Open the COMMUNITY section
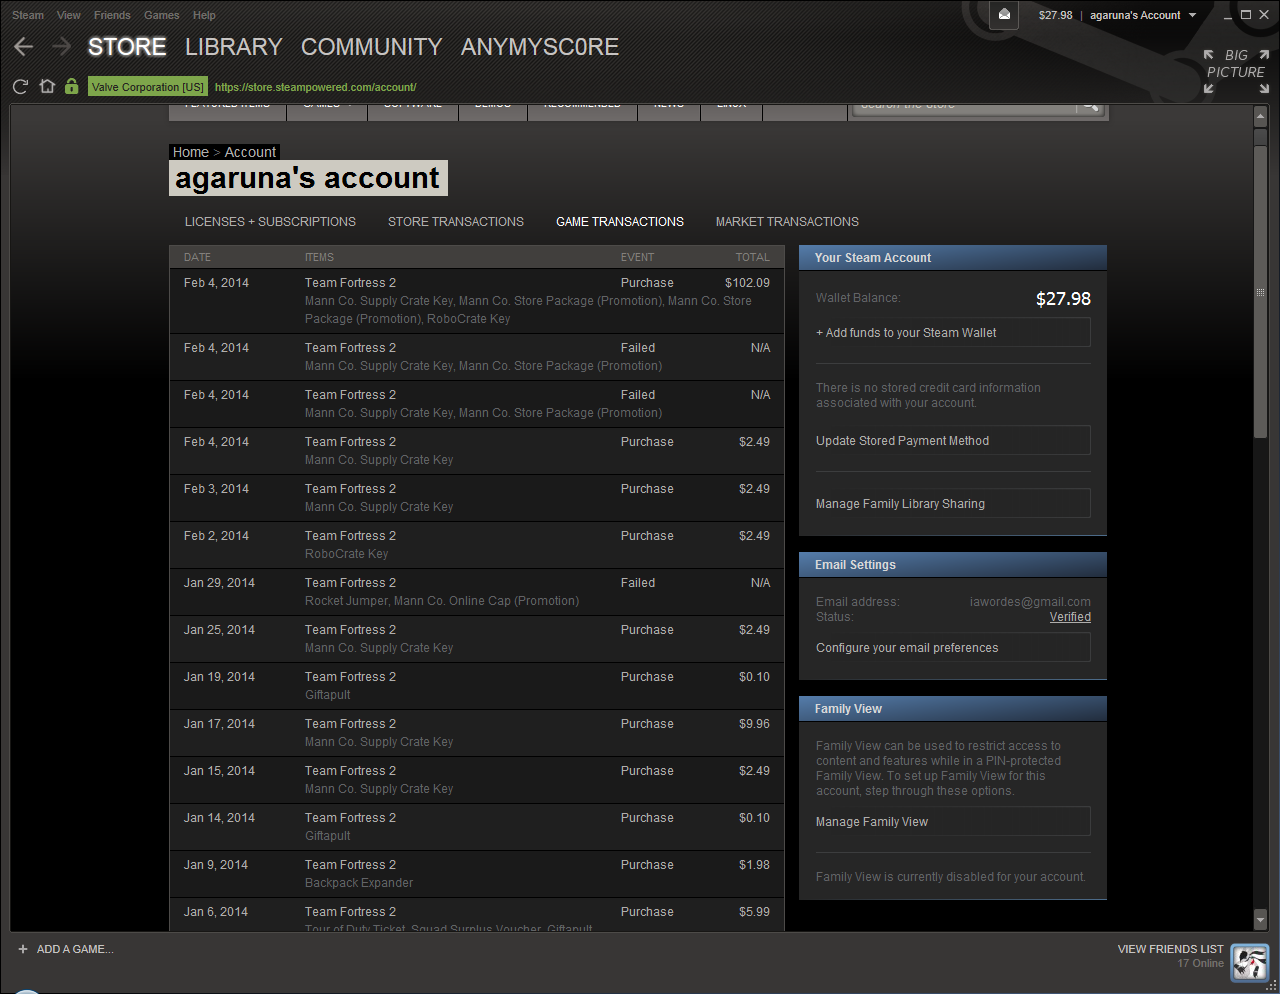The image size is (1280, 994). coord(371,47)
